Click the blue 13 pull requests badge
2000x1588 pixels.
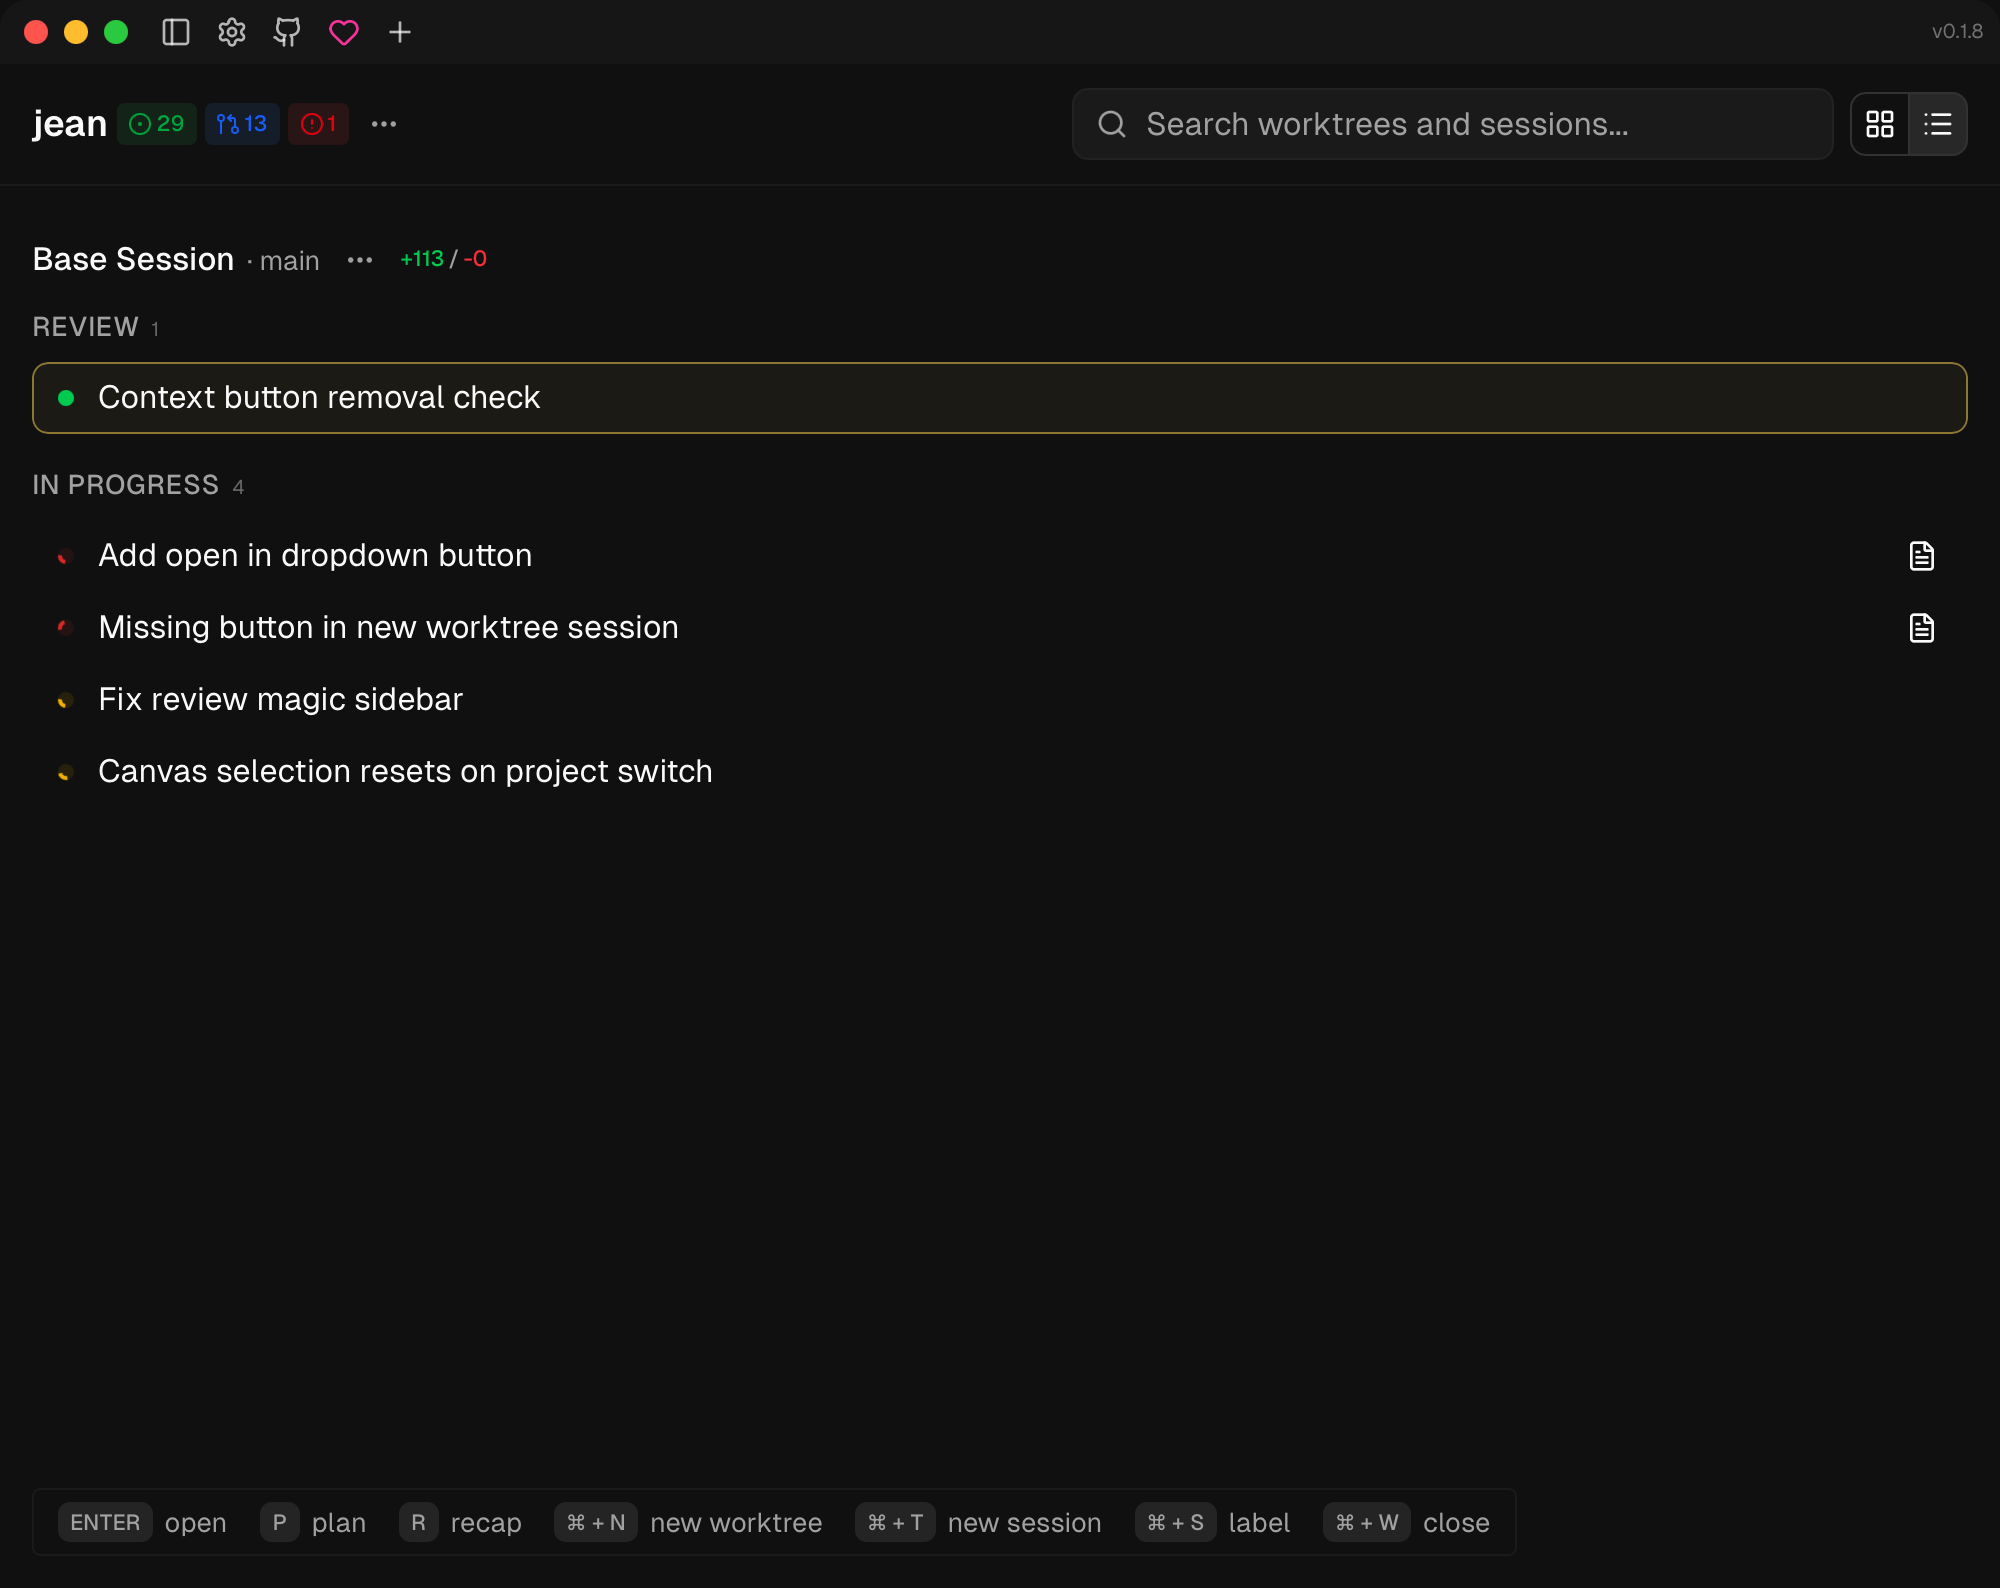pyautogui.click(x=242, y=124)
